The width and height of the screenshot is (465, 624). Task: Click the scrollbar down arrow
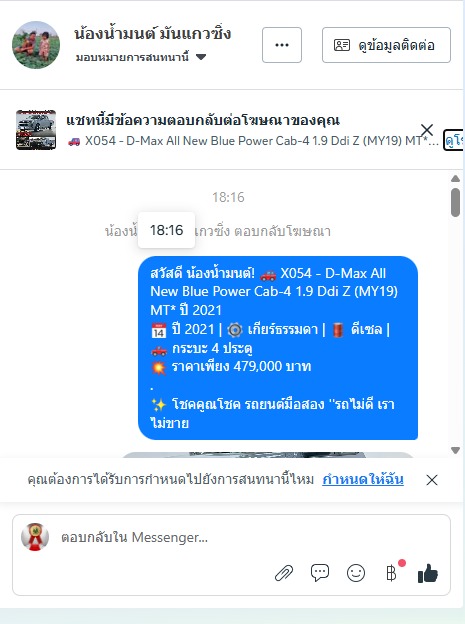coord(455,450)
